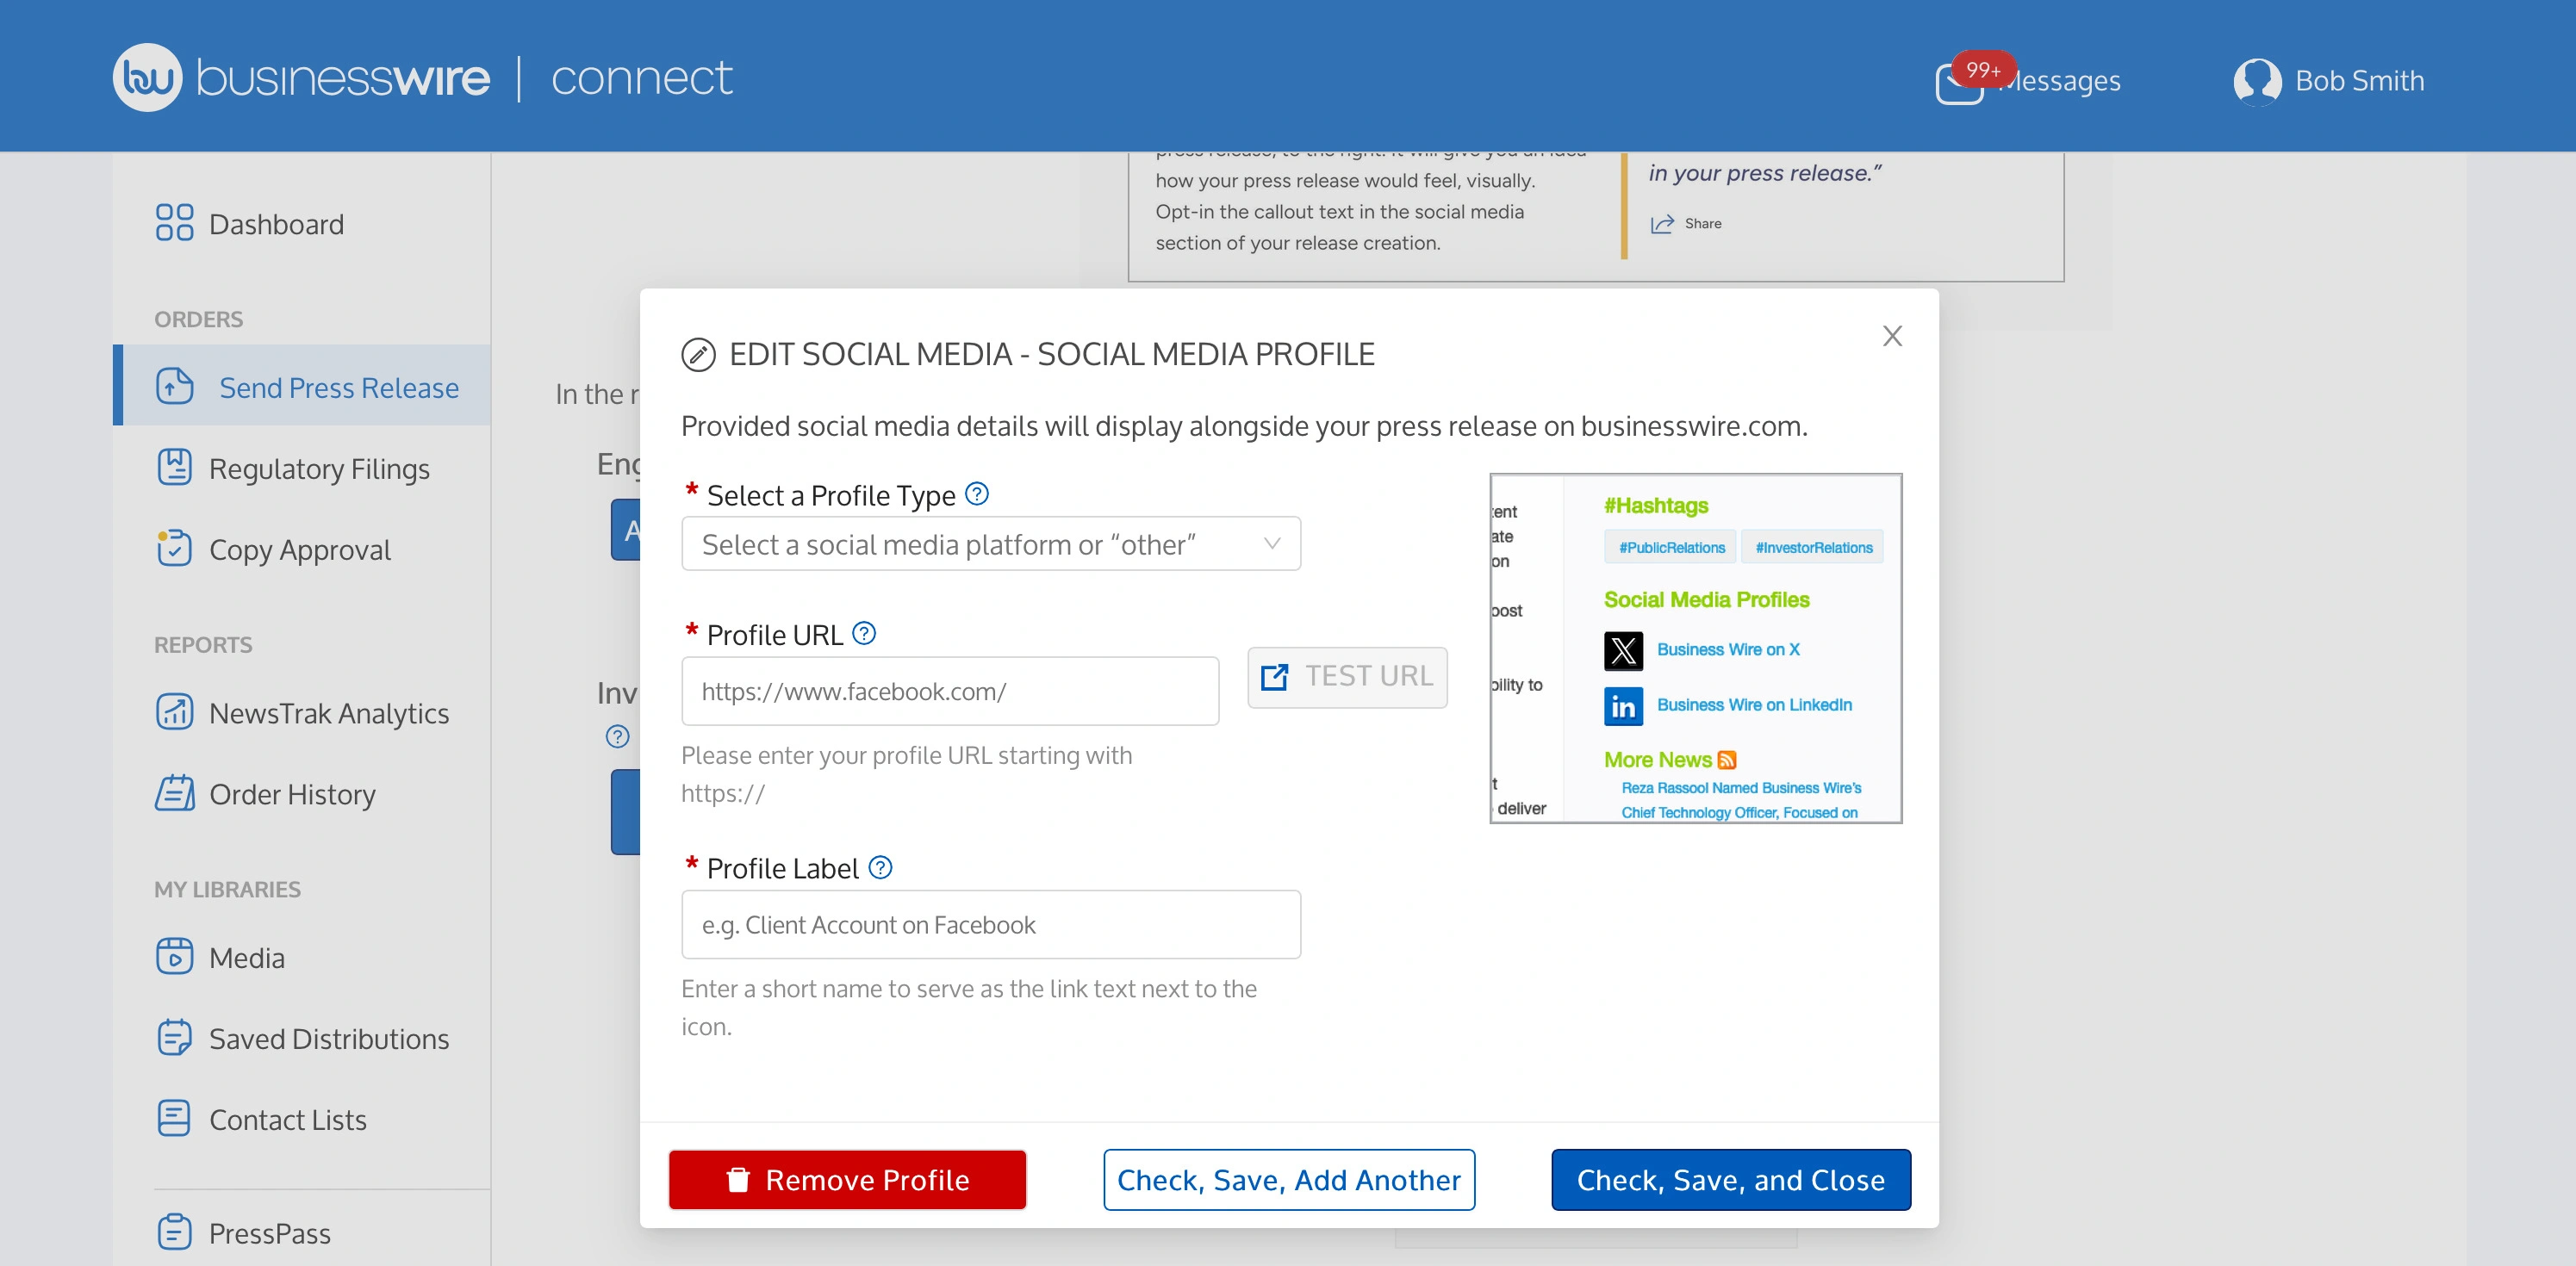Open Bob Smith user avatar icon

(2257, 81)
